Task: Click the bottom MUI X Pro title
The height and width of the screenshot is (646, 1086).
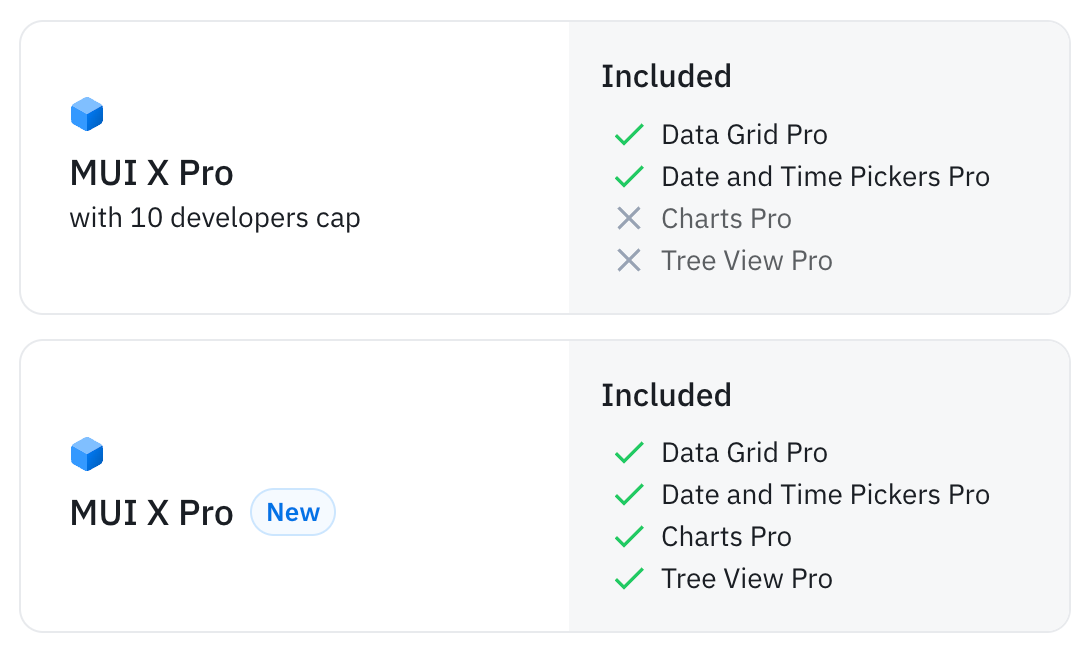Action: tap(151, 514)
